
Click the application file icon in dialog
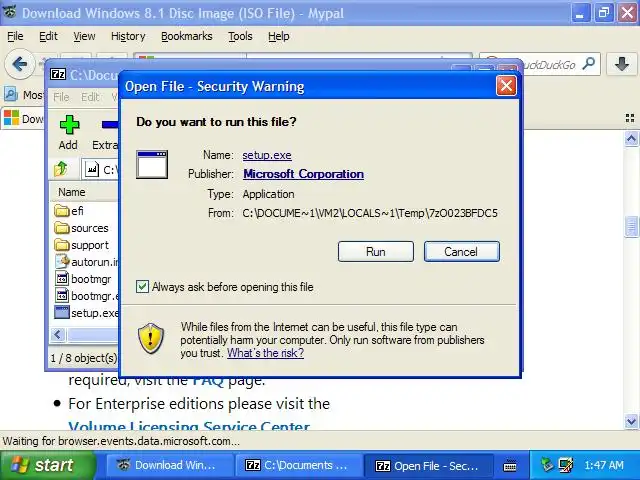(x=152, y=164)
